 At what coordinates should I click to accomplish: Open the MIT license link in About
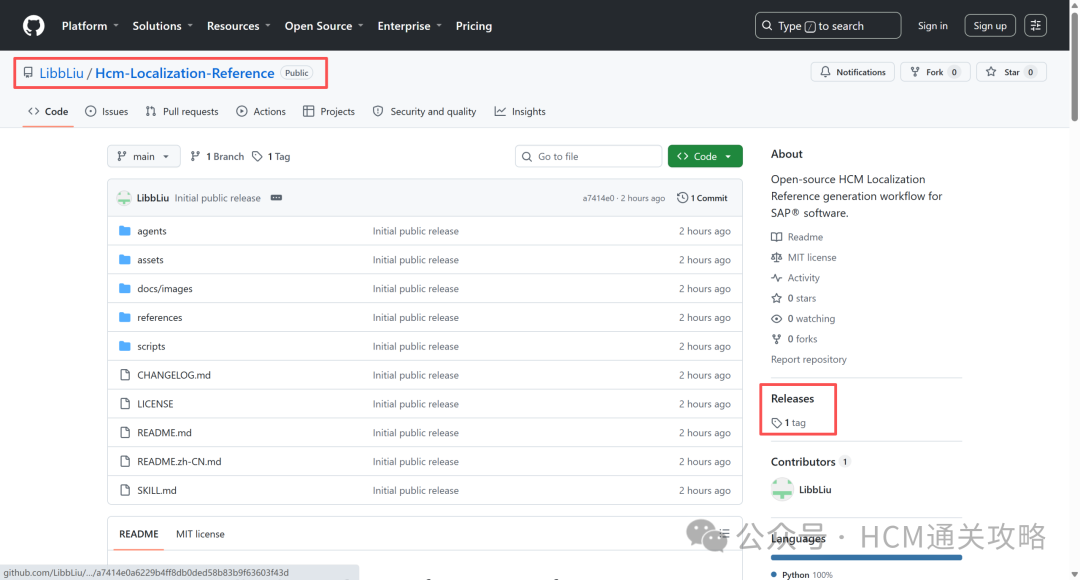(x=804, y=258)
